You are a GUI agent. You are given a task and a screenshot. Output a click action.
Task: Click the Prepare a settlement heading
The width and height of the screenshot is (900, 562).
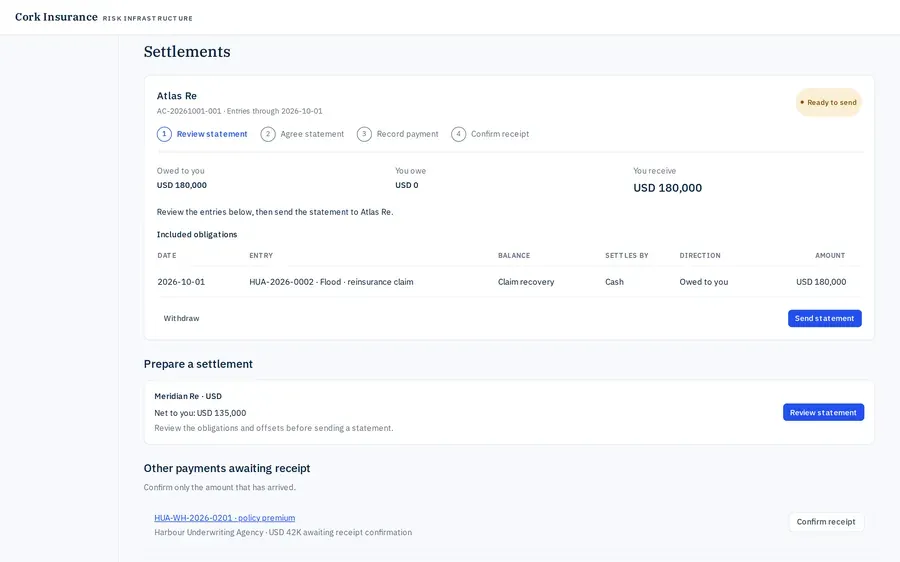tap(198, 364)
